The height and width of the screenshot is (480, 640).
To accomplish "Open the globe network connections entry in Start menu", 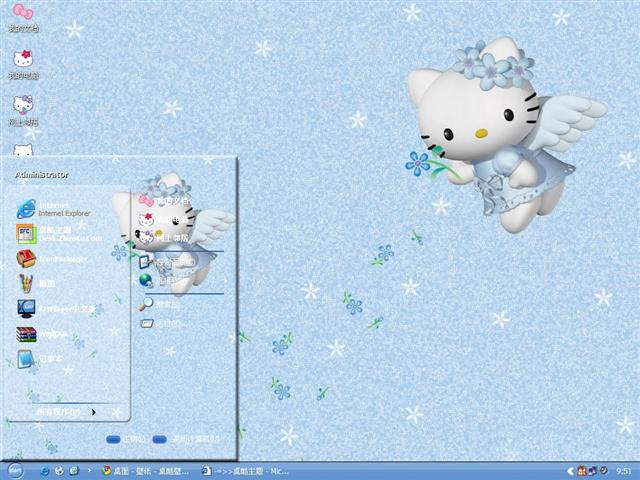I will pos(159,280).
